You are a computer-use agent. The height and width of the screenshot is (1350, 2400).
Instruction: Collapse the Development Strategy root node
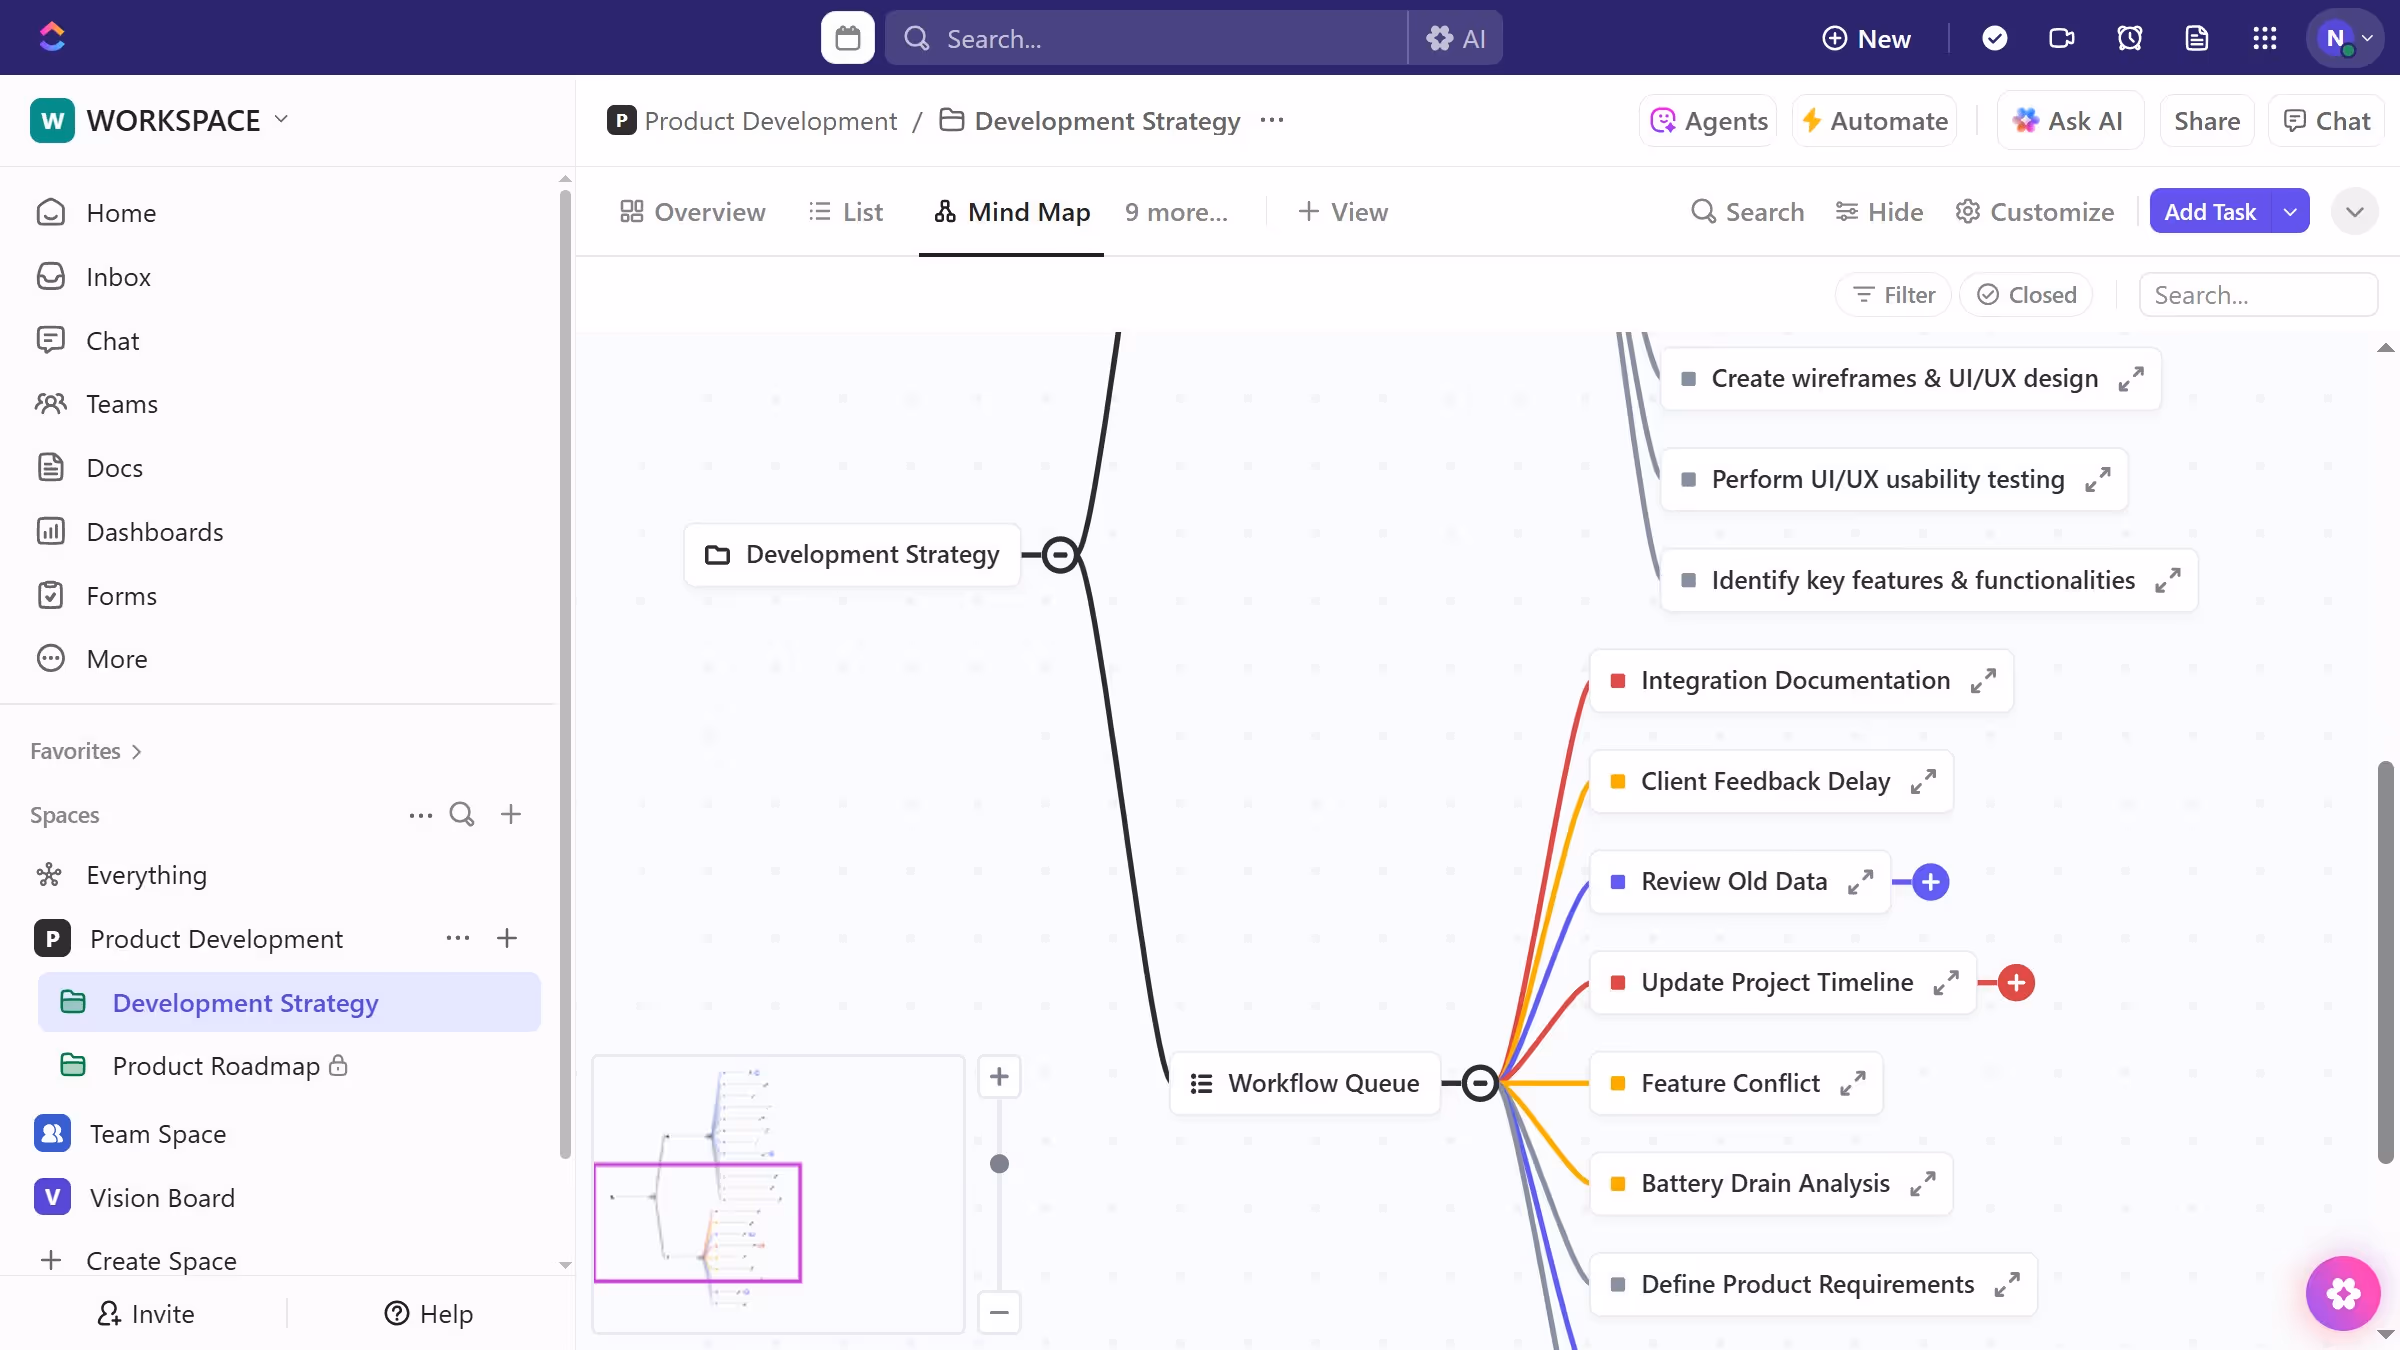[1060, 555]
